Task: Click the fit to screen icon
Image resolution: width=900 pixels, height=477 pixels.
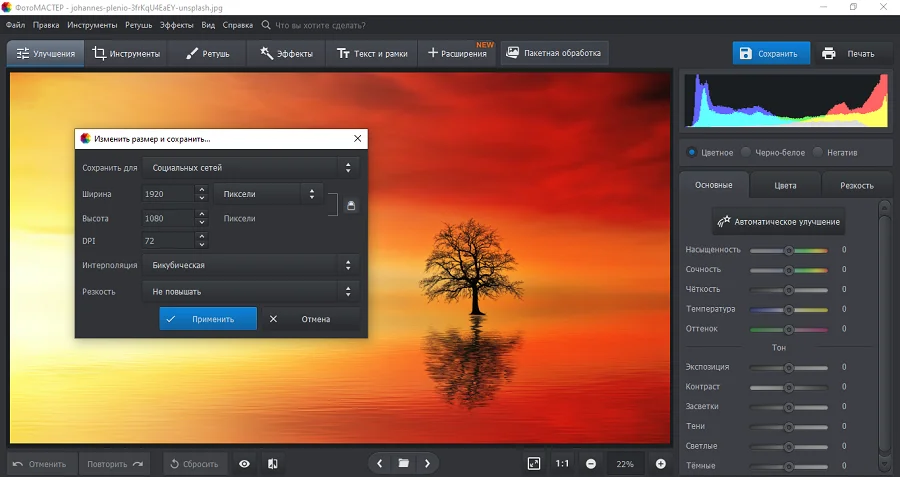Action: coord(534,464)
